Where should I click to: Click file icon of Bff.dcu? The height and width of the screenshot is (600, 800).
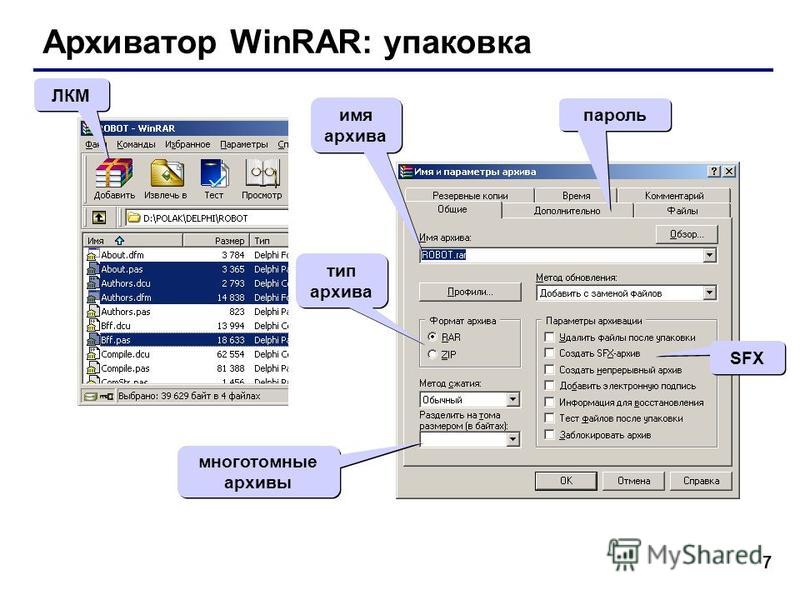pyautogui.click(x=92, y=326)
